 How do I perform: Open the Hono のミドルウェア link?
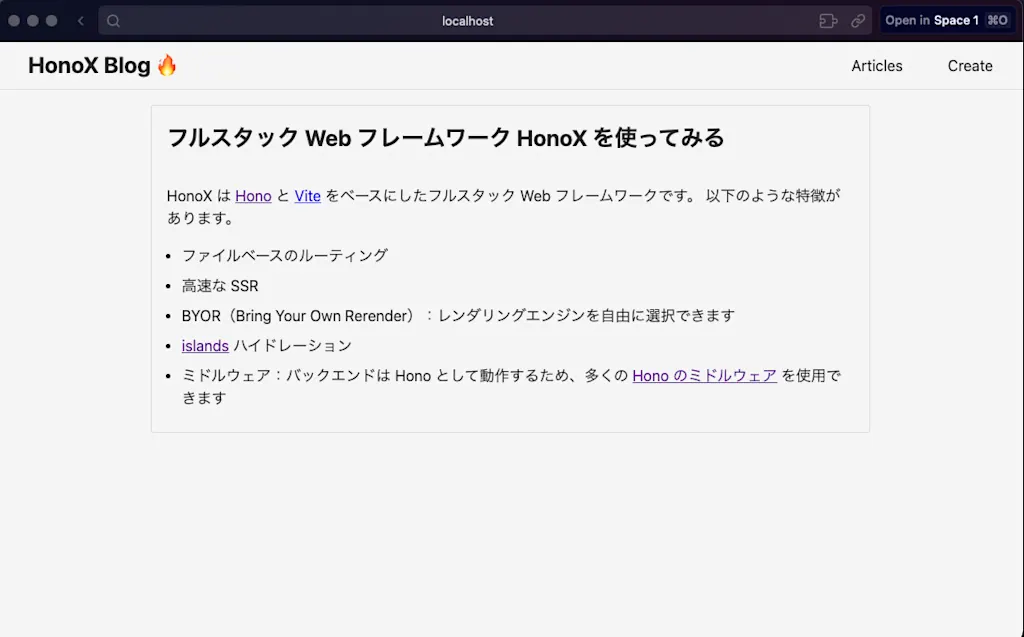705,376
